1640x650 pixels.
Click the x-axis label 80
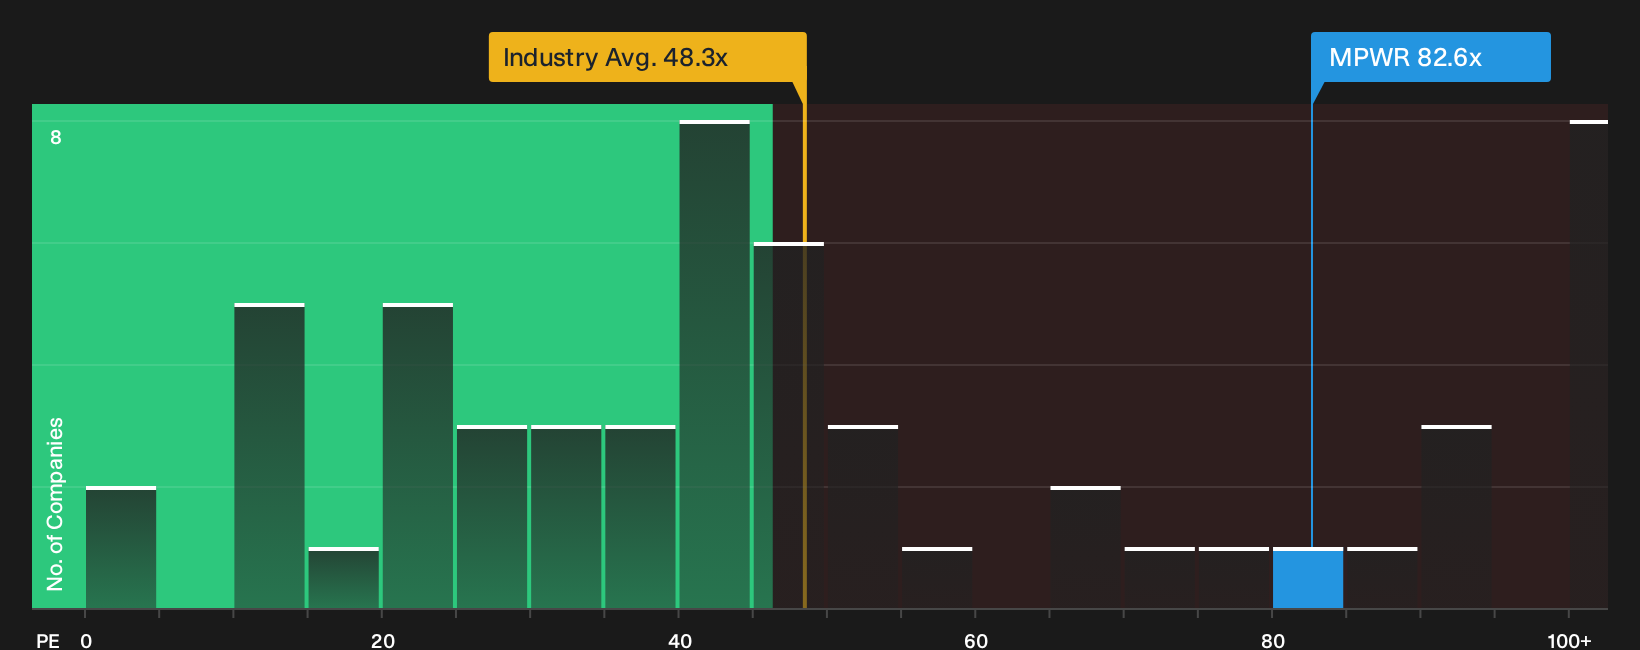[x=1273, y=641]
